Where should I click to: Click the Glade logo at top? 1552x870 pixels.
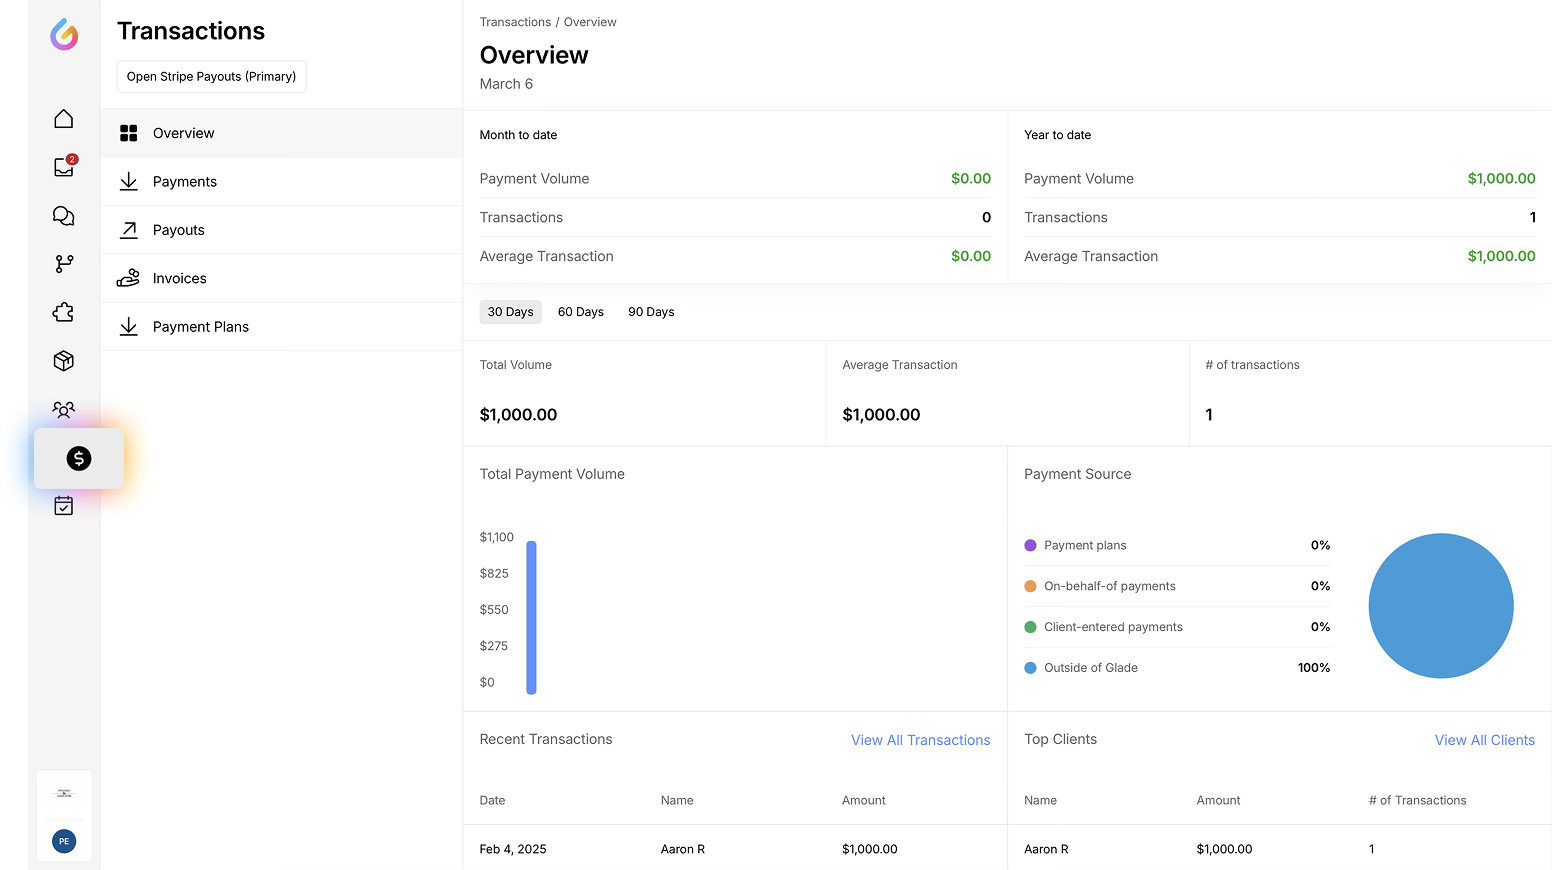click(64, 35)
